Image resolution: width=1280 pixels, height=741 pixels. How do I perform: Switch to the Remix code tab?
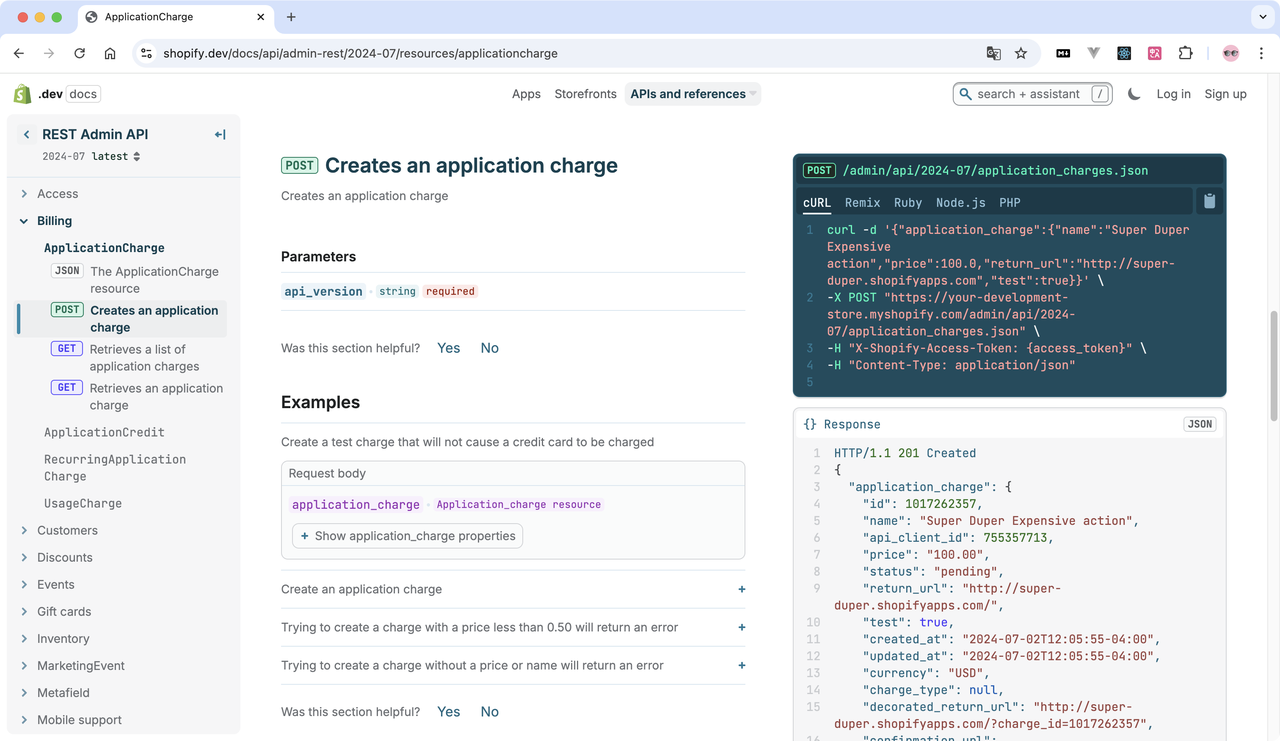tap(862, 202)
